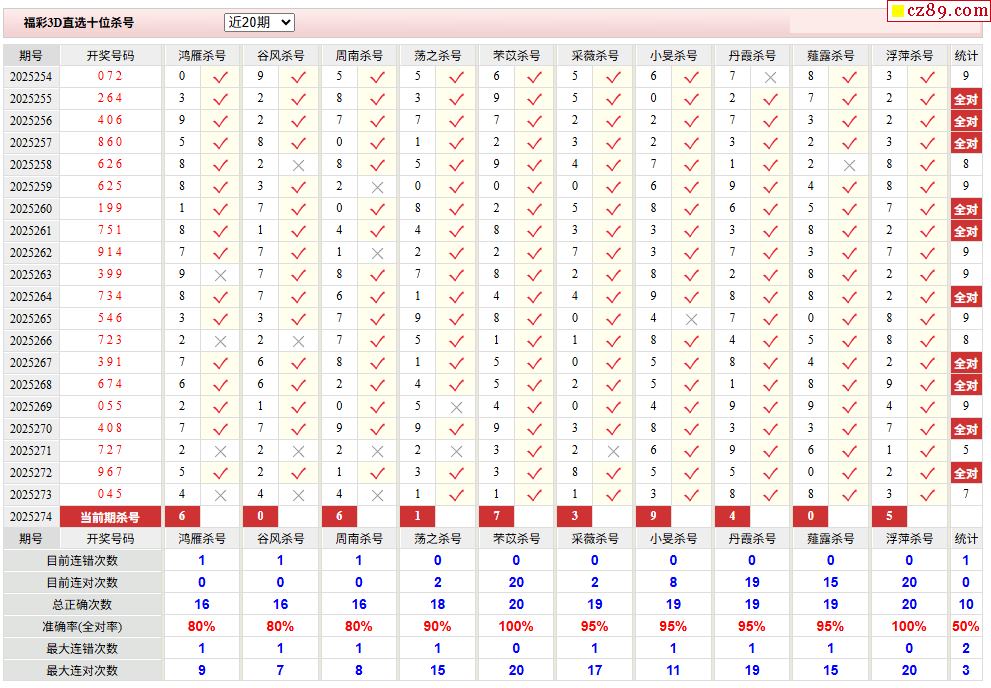
Task: Click the red current-period number 9 under 小旻杀号
Action: [x=653, y=517]
